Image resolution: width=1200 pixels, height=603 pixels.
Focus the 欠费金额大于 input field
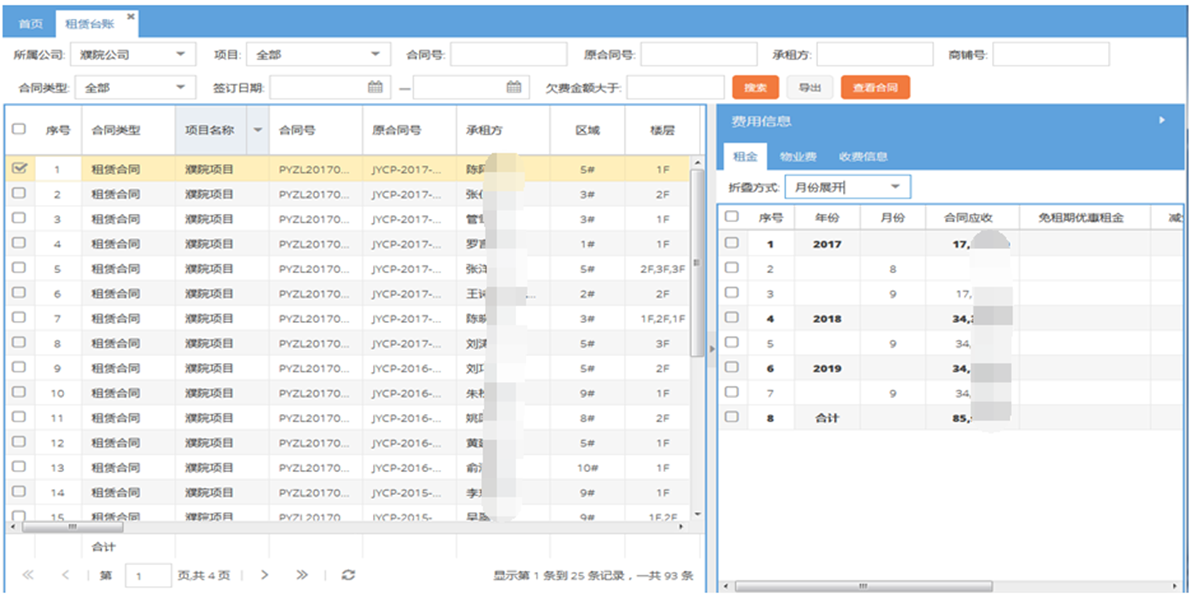click(x=675, y=87)
